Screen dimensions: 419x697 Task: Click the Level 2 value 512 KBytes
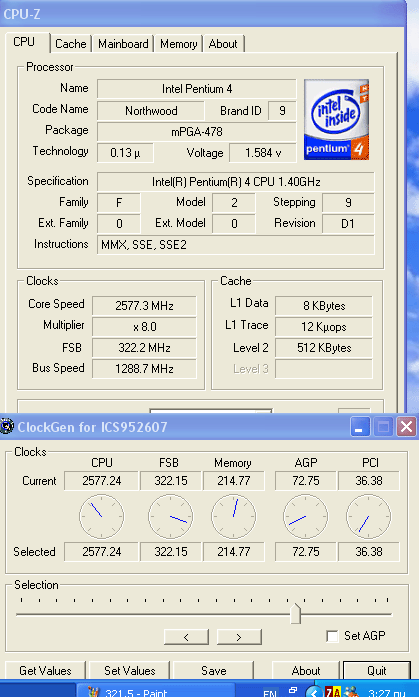tap(324, 348)
